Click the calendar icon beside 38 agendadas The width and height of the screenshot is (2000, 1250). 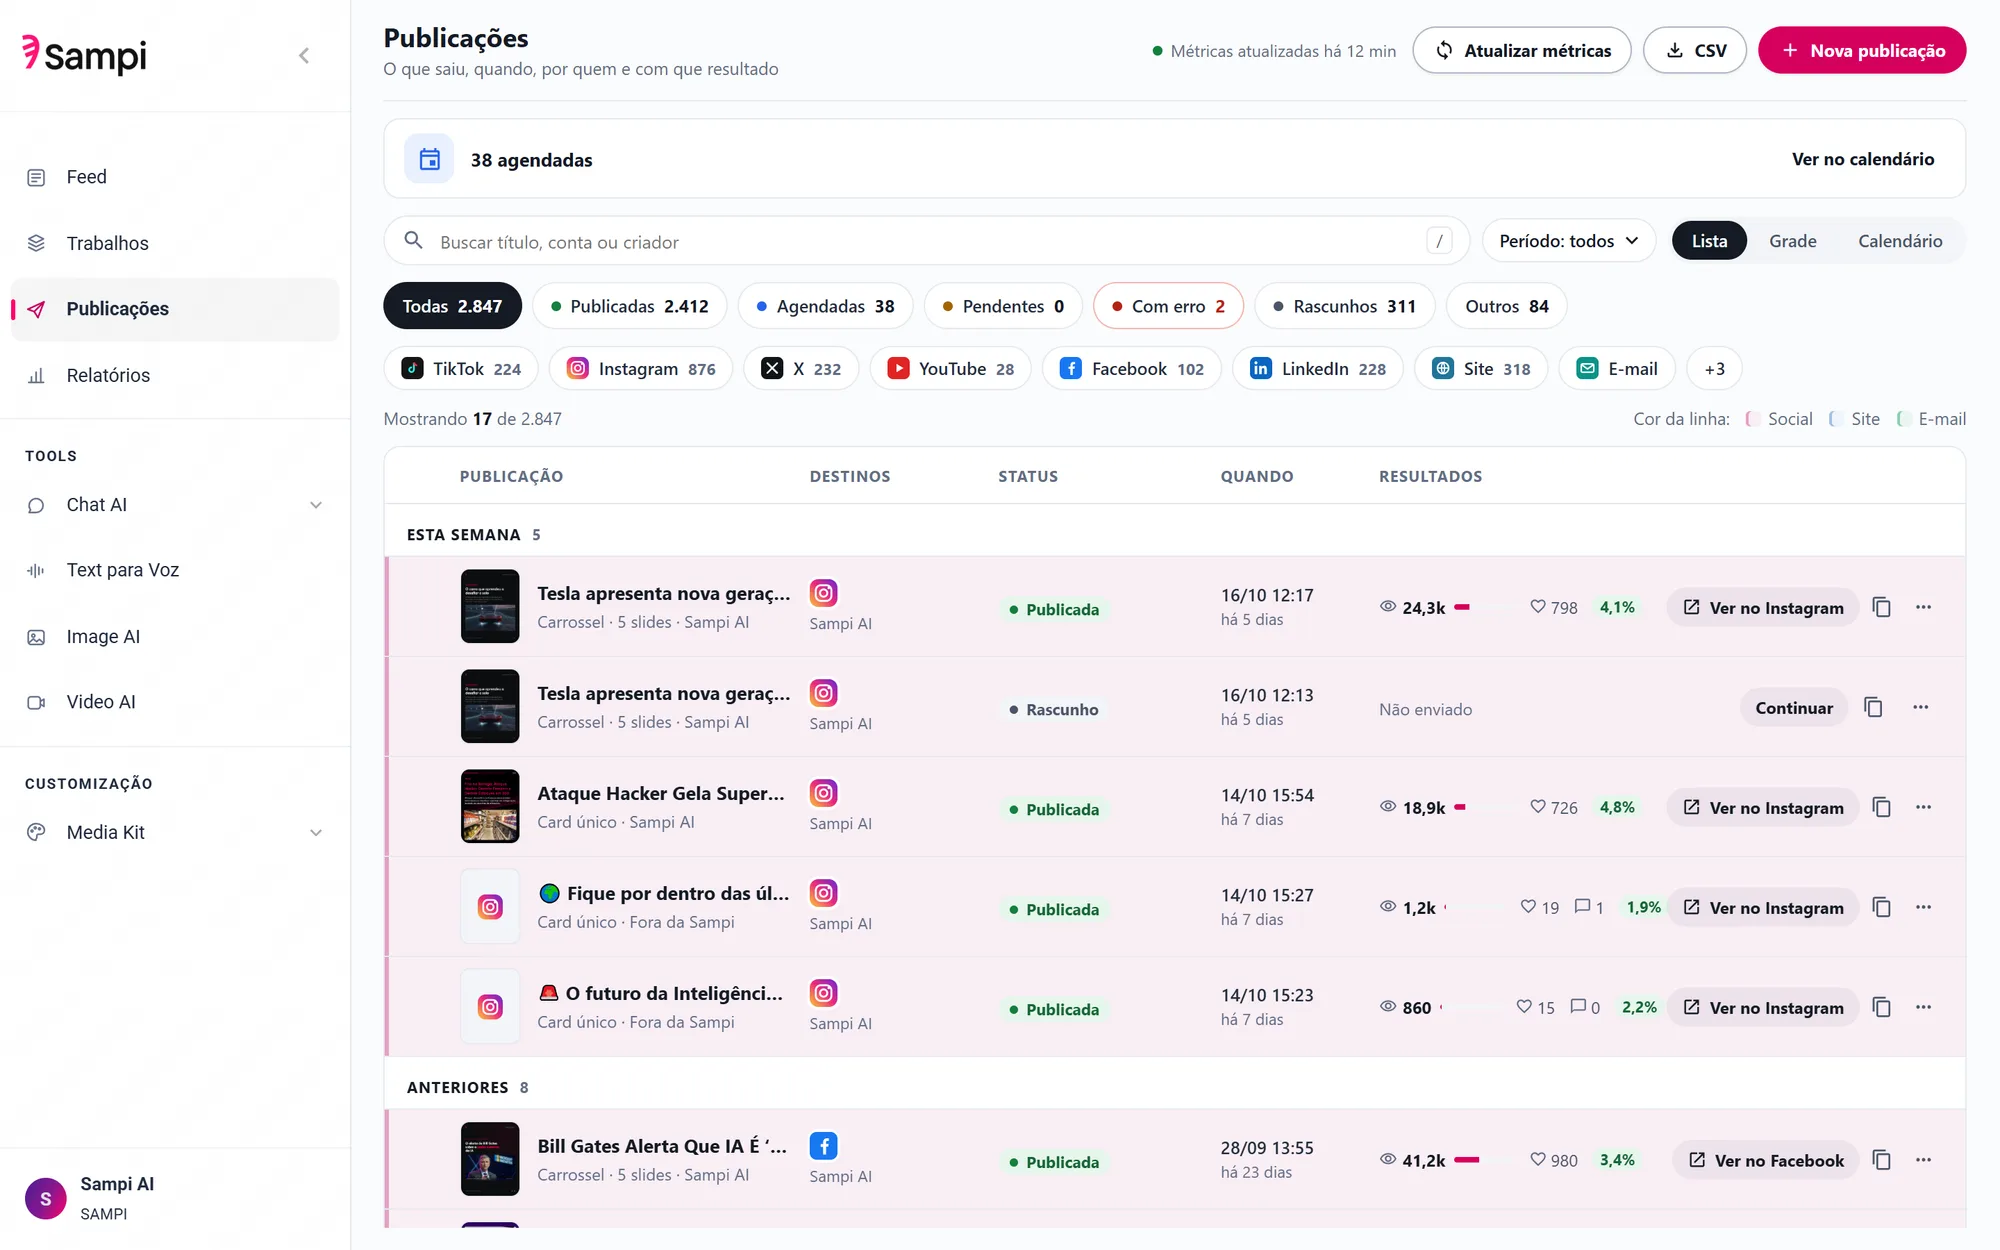tap(429, 159)
